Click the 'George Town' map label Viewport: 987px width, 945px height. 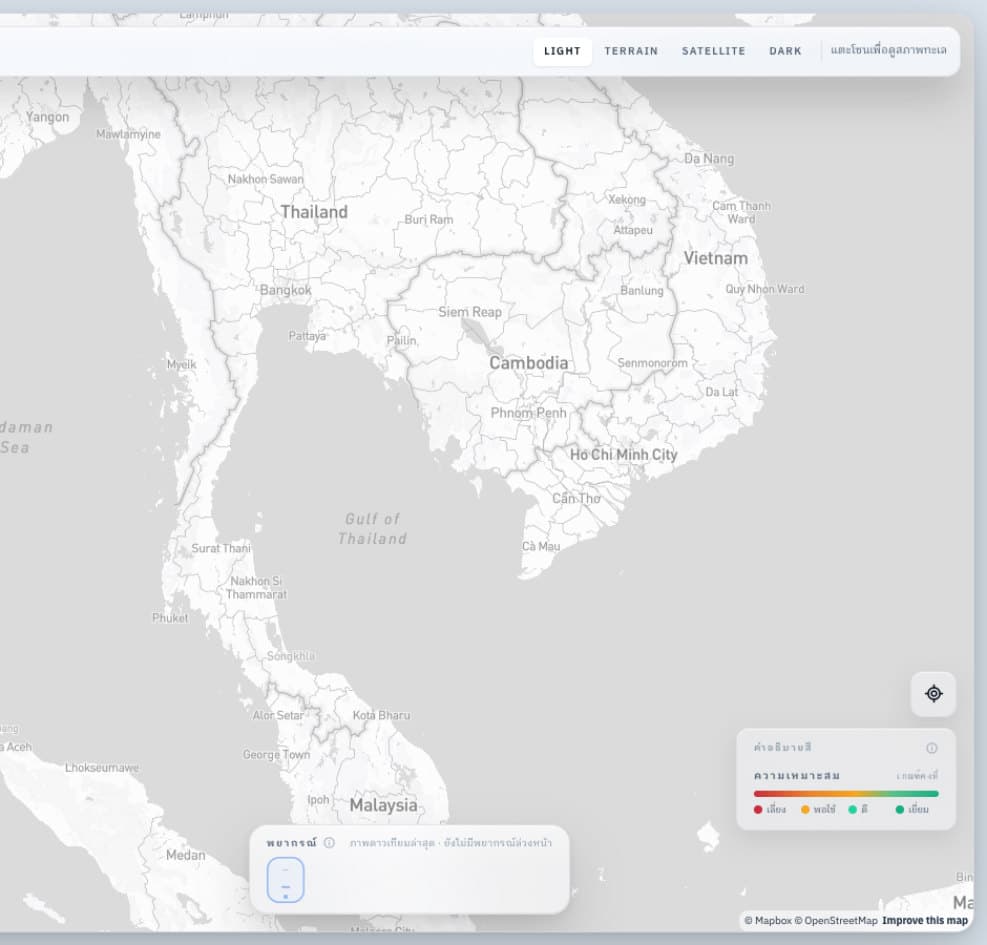point(276,754)
